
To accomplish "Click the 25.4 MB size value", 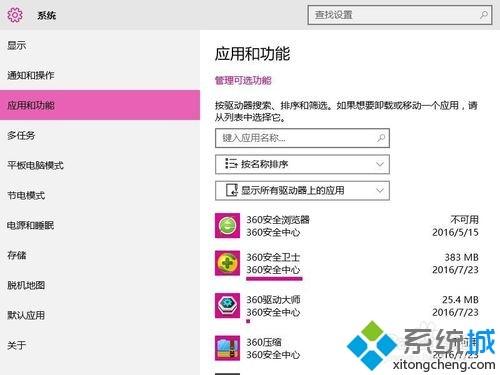I will pos(460,300).
